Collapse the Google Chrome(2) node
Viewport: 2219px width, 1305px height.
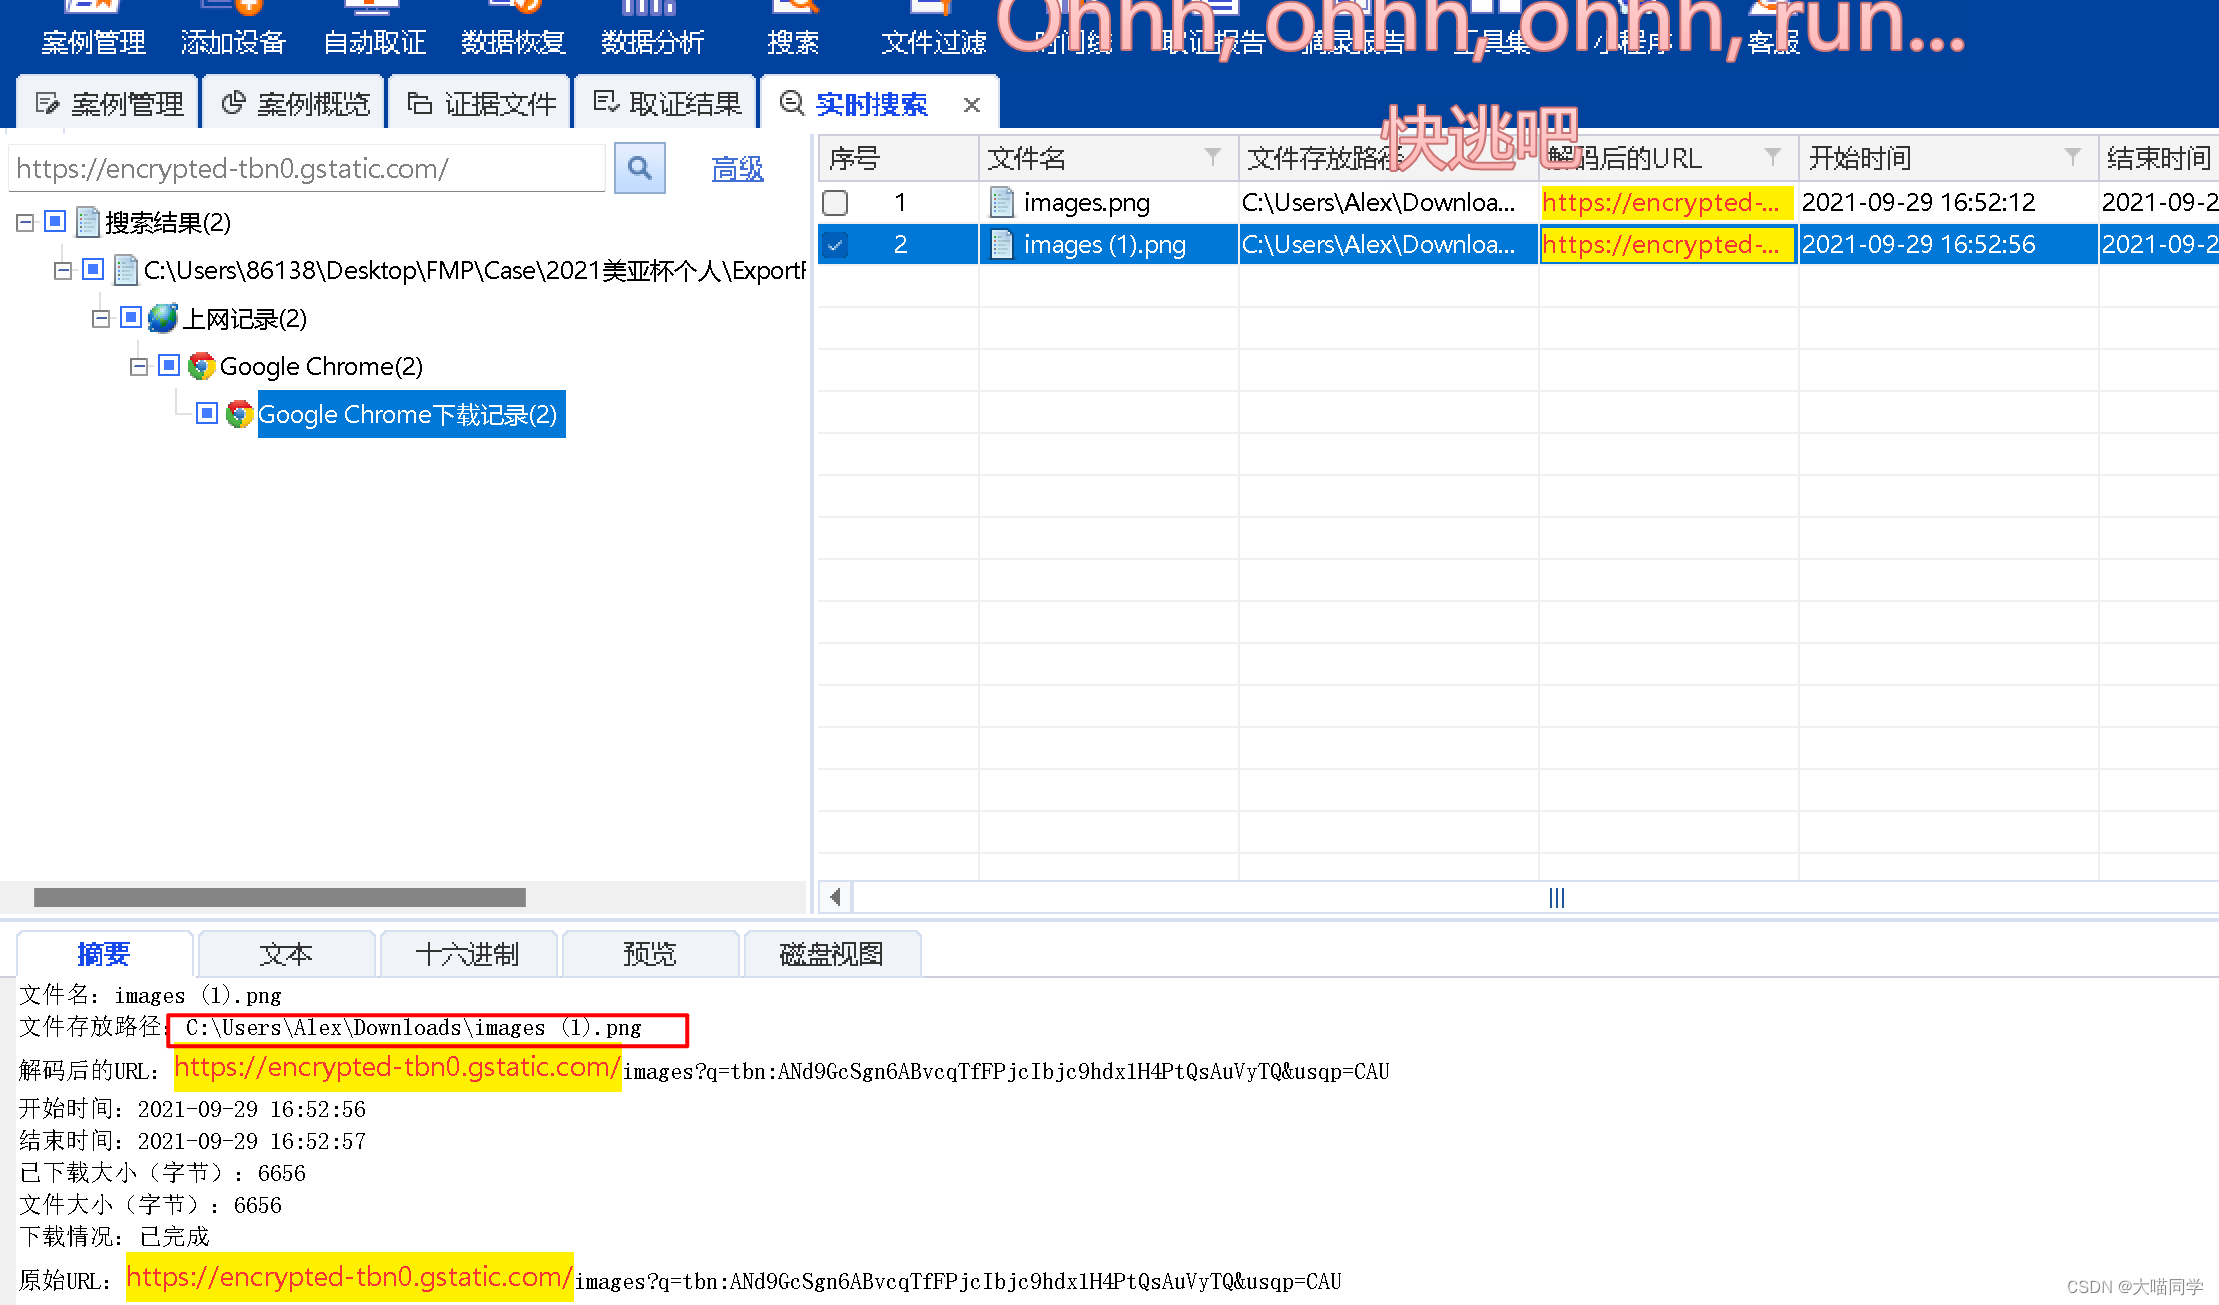(139, 366)
